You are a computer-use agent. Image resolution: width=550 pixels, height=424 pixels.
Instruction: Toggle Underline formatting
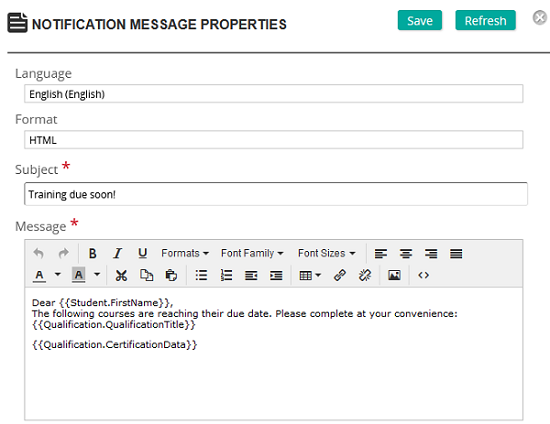[x=142, y=253]
